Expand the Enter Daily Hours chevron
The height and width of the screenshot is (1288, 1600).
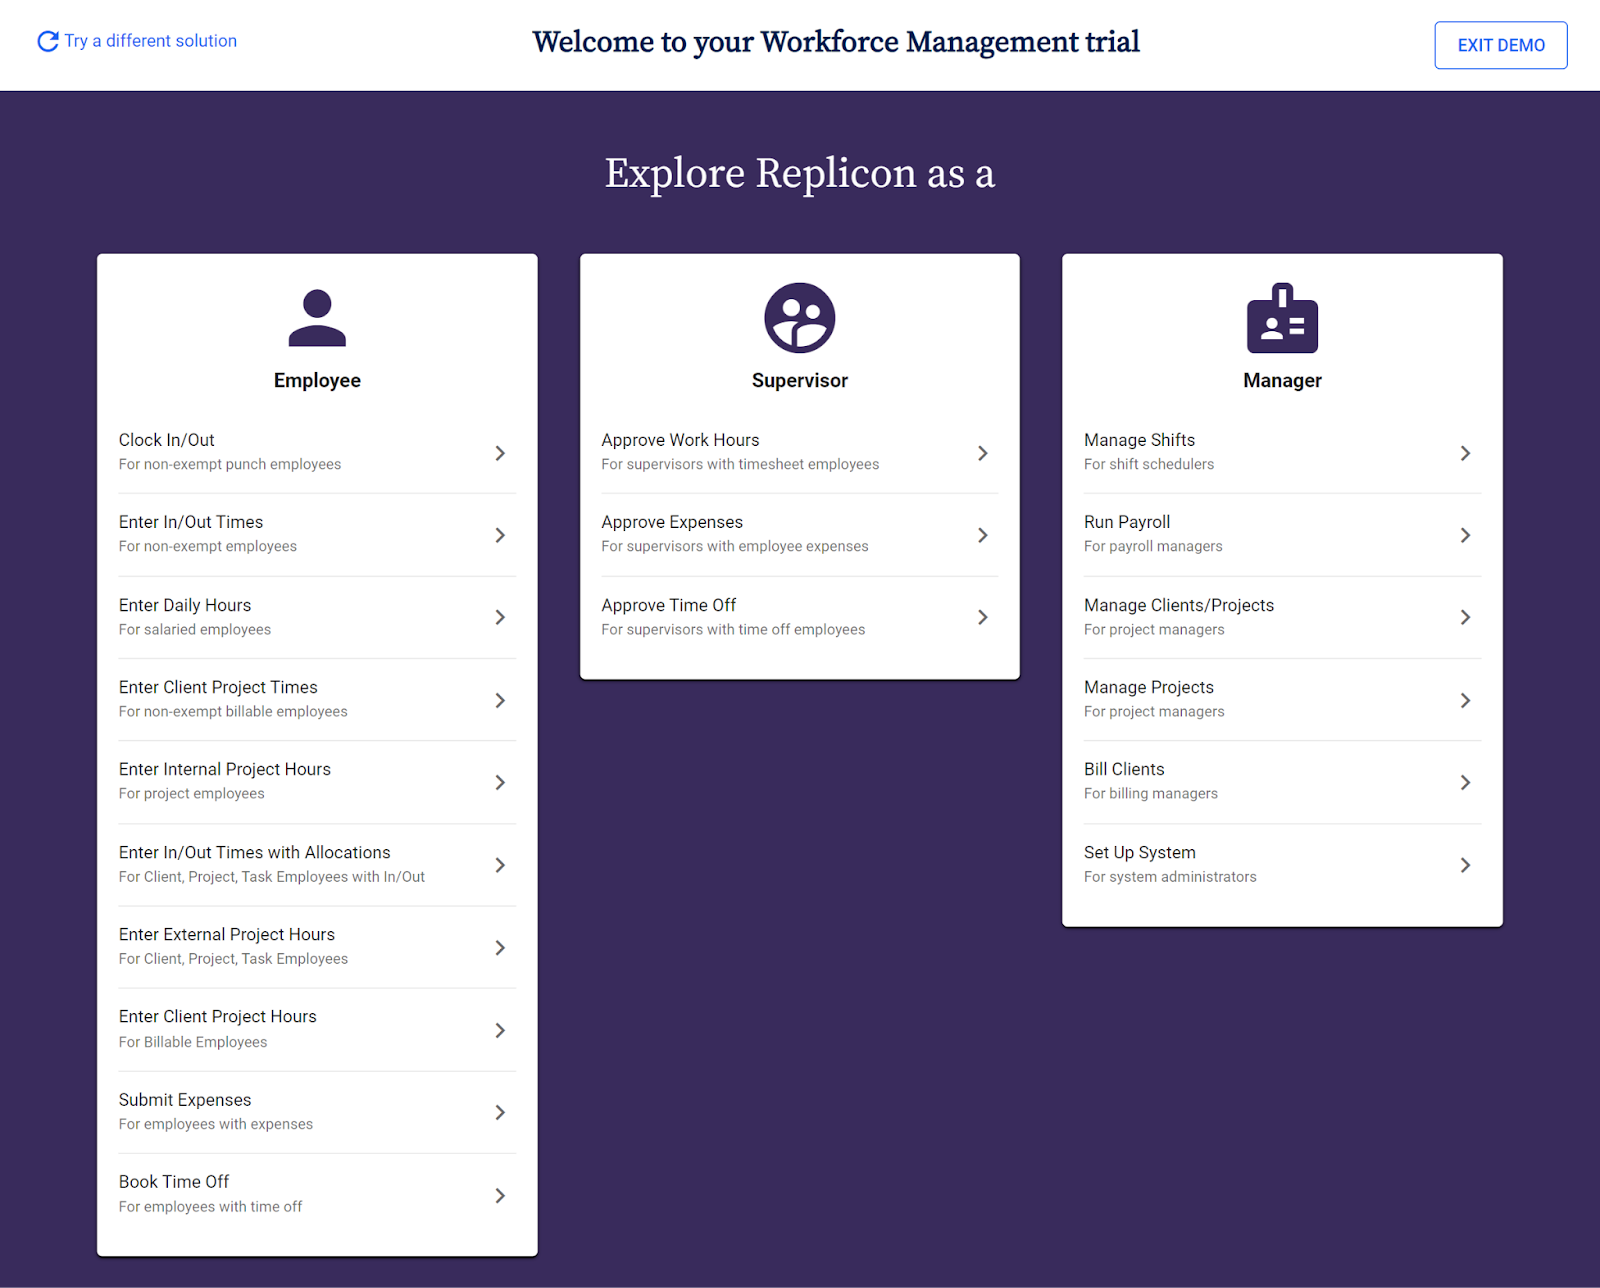[x=500, y=617]
